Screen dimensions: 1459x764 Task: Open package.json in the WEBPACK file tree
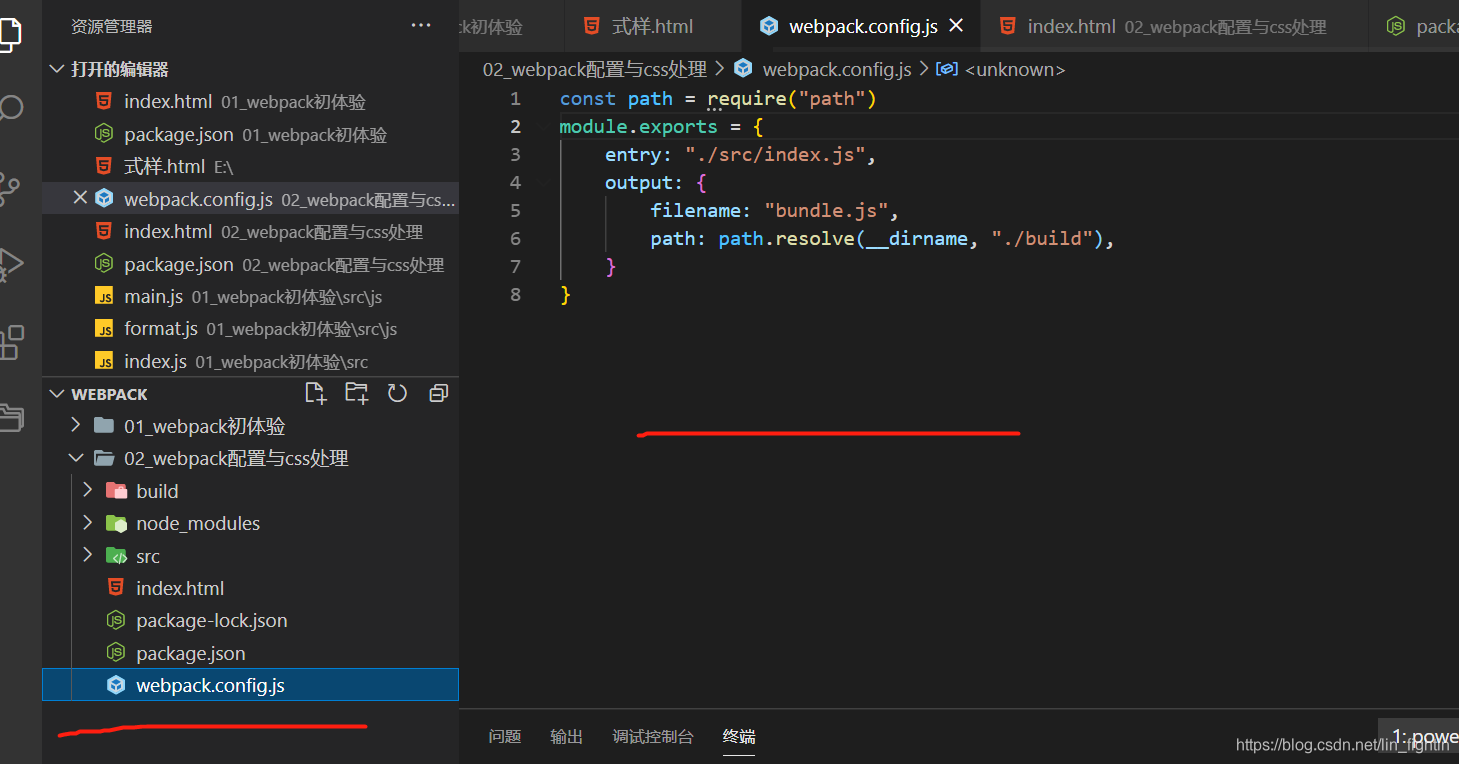[250, 653]
